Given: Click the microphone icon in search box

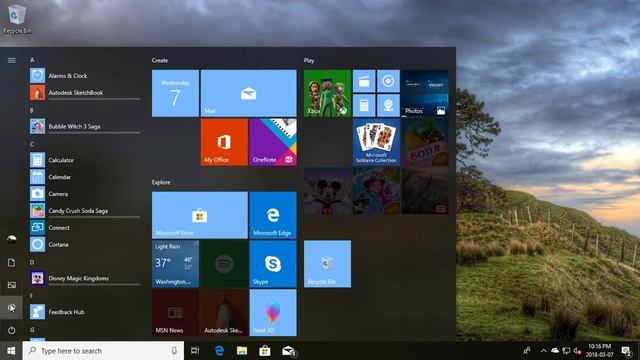Looking at the screenshot, I should (x=174, y=351).
